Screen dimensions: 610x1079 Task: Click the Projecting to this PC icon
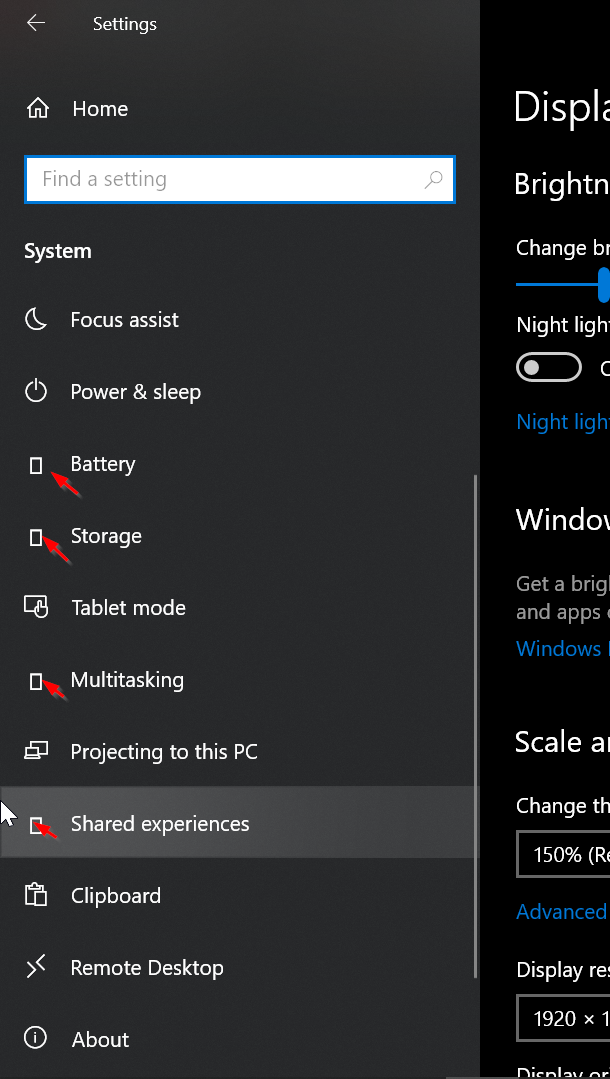(x=36, y=752)
